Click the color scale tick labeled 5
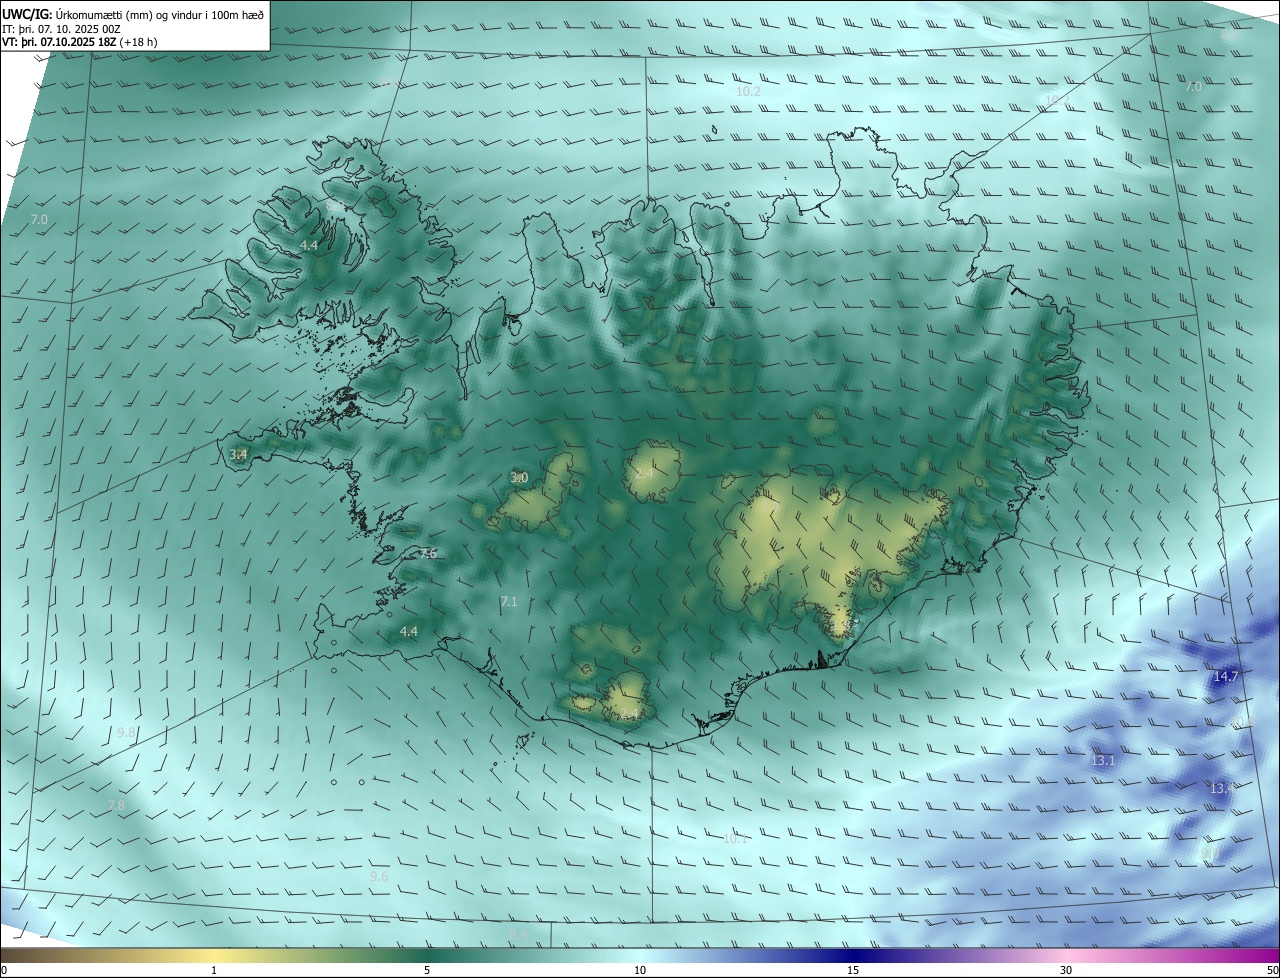This screenshot has width=1280, height=978. point(427,971)
